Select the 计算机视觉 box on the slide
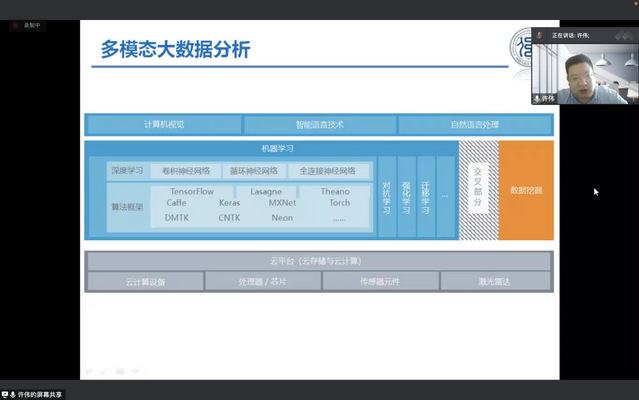This screenshot has width=639, height=400. (x=163, y=125)
